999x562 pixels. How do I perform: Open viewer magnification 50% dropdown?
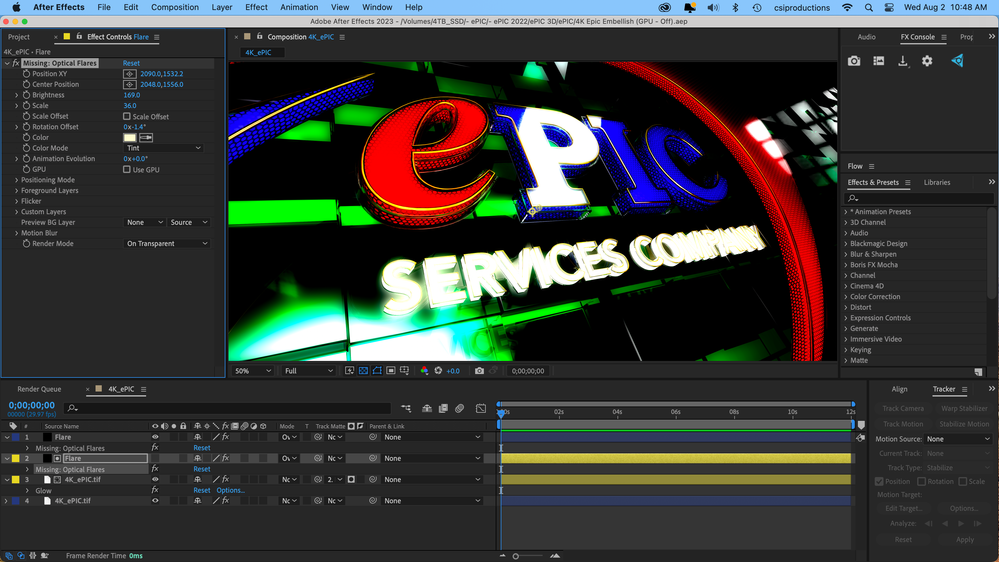pyautogui.click(x=253, y=371)
